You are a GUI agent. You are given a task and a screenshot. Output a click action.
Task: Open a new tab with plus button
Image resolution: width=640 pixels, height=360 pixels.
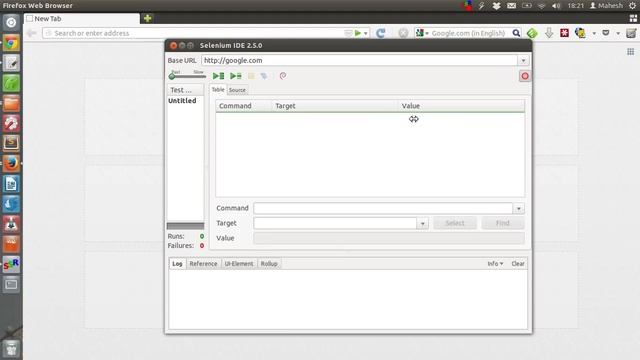[147, 18]
